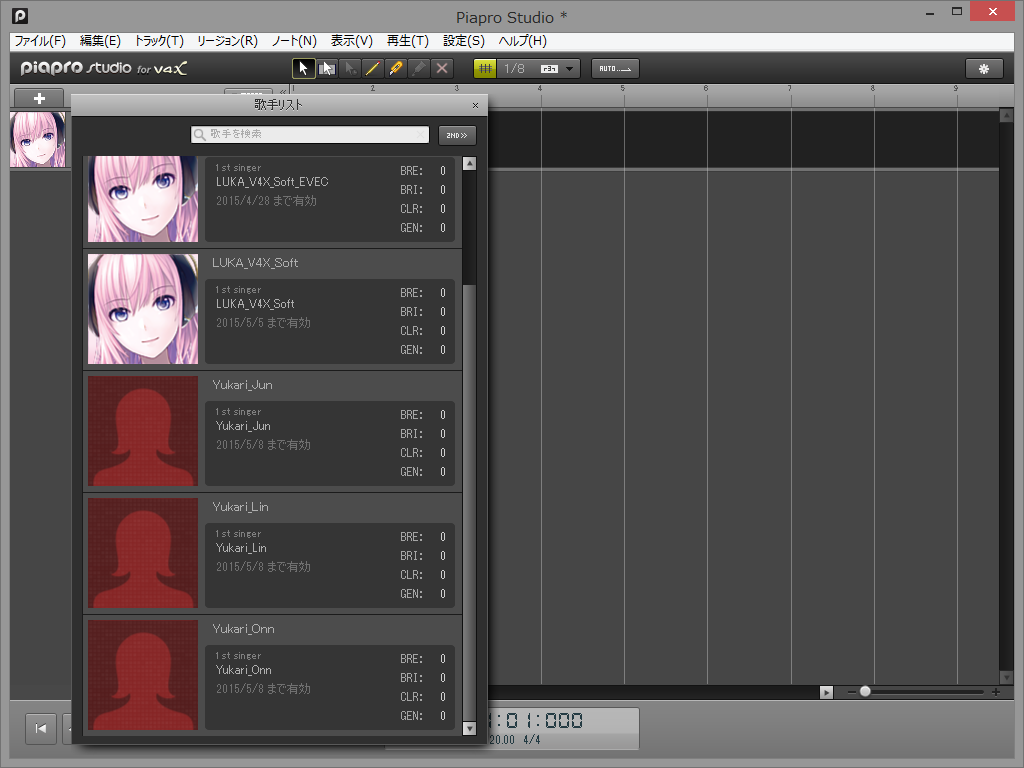Select LUKA_V4X_Soft_EVEC singer portrait

(143, 199)
